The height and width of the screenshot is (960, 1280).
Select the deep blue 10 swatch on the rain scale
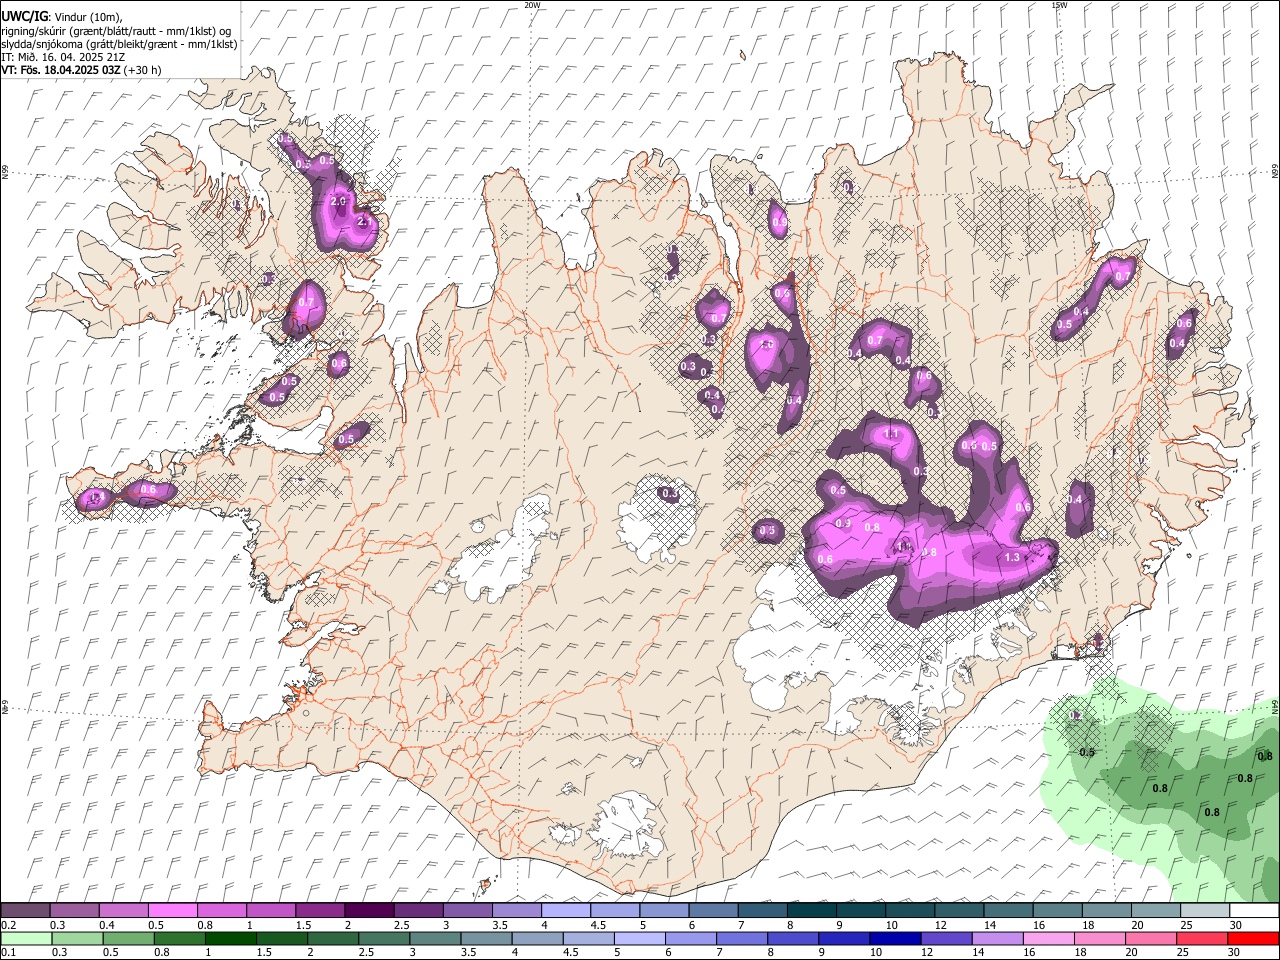point(896,938)
